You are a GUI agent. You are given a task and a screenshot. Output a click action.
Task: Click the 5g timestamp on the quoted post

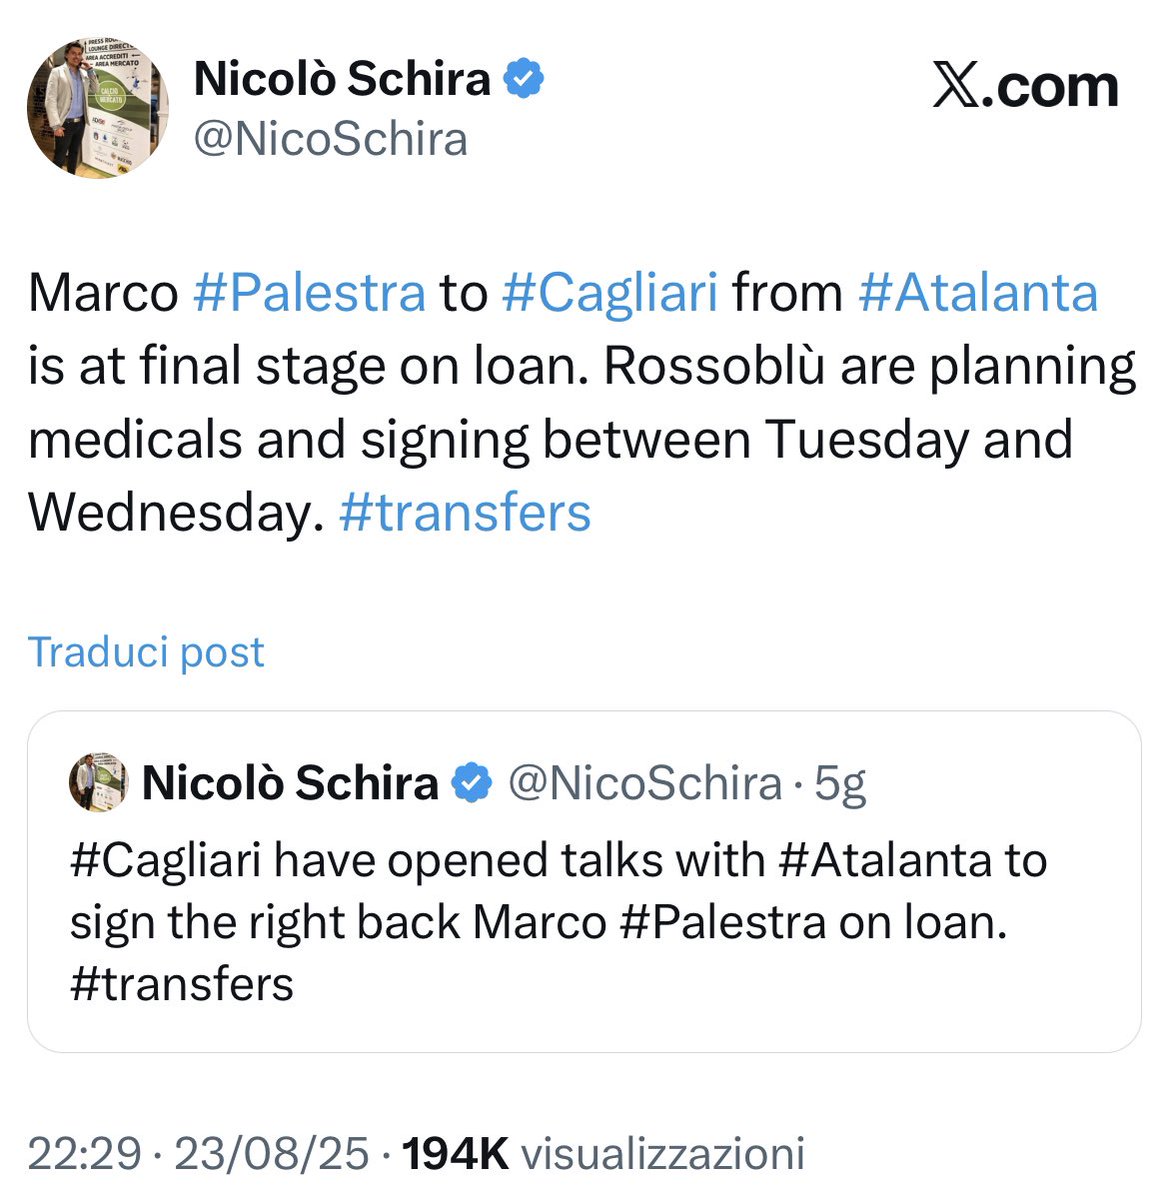[840, 783]
